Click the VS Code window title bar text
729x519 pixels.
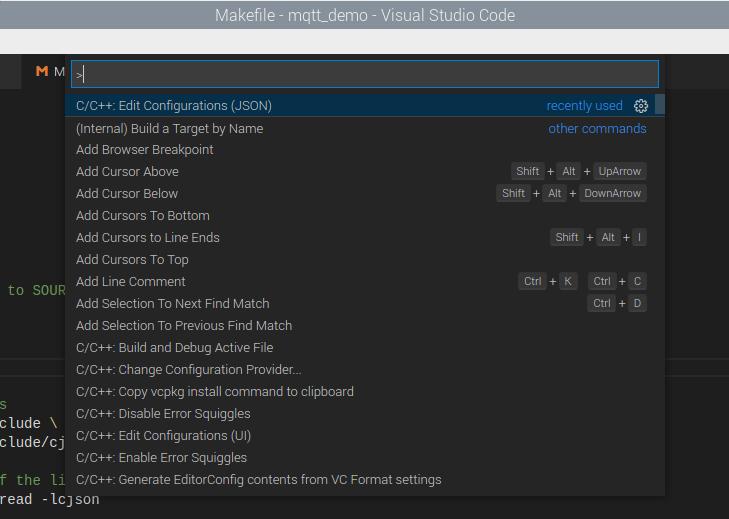coord(365,15)
